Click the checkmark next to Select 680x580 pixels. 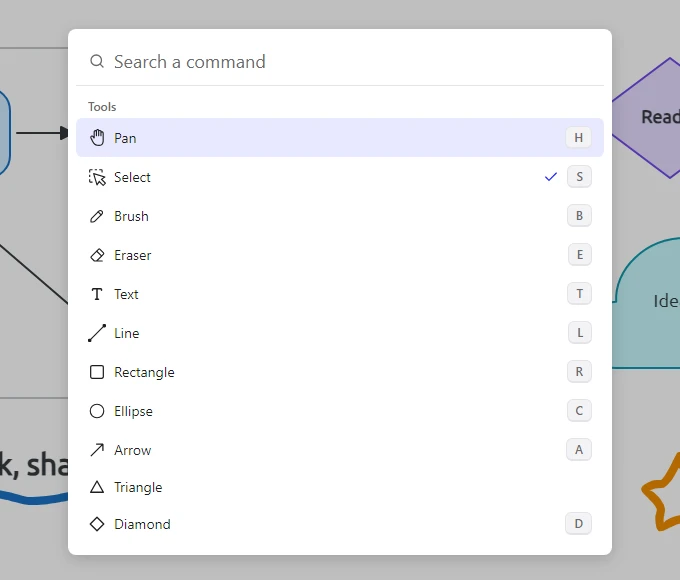[551, 177]
